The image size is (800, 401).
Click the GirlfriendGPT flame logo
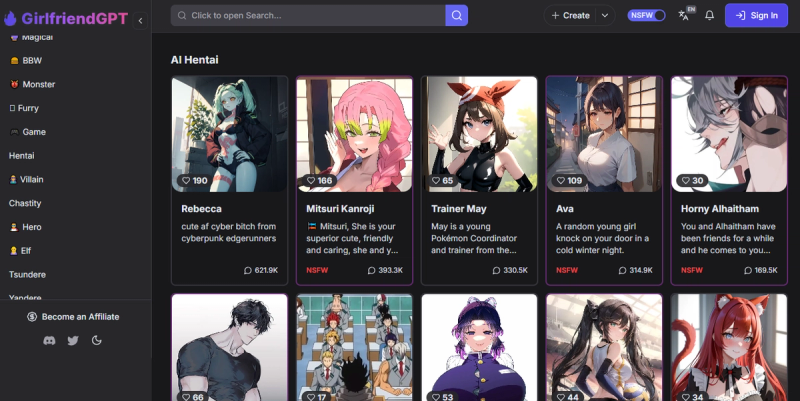[10, 18]
